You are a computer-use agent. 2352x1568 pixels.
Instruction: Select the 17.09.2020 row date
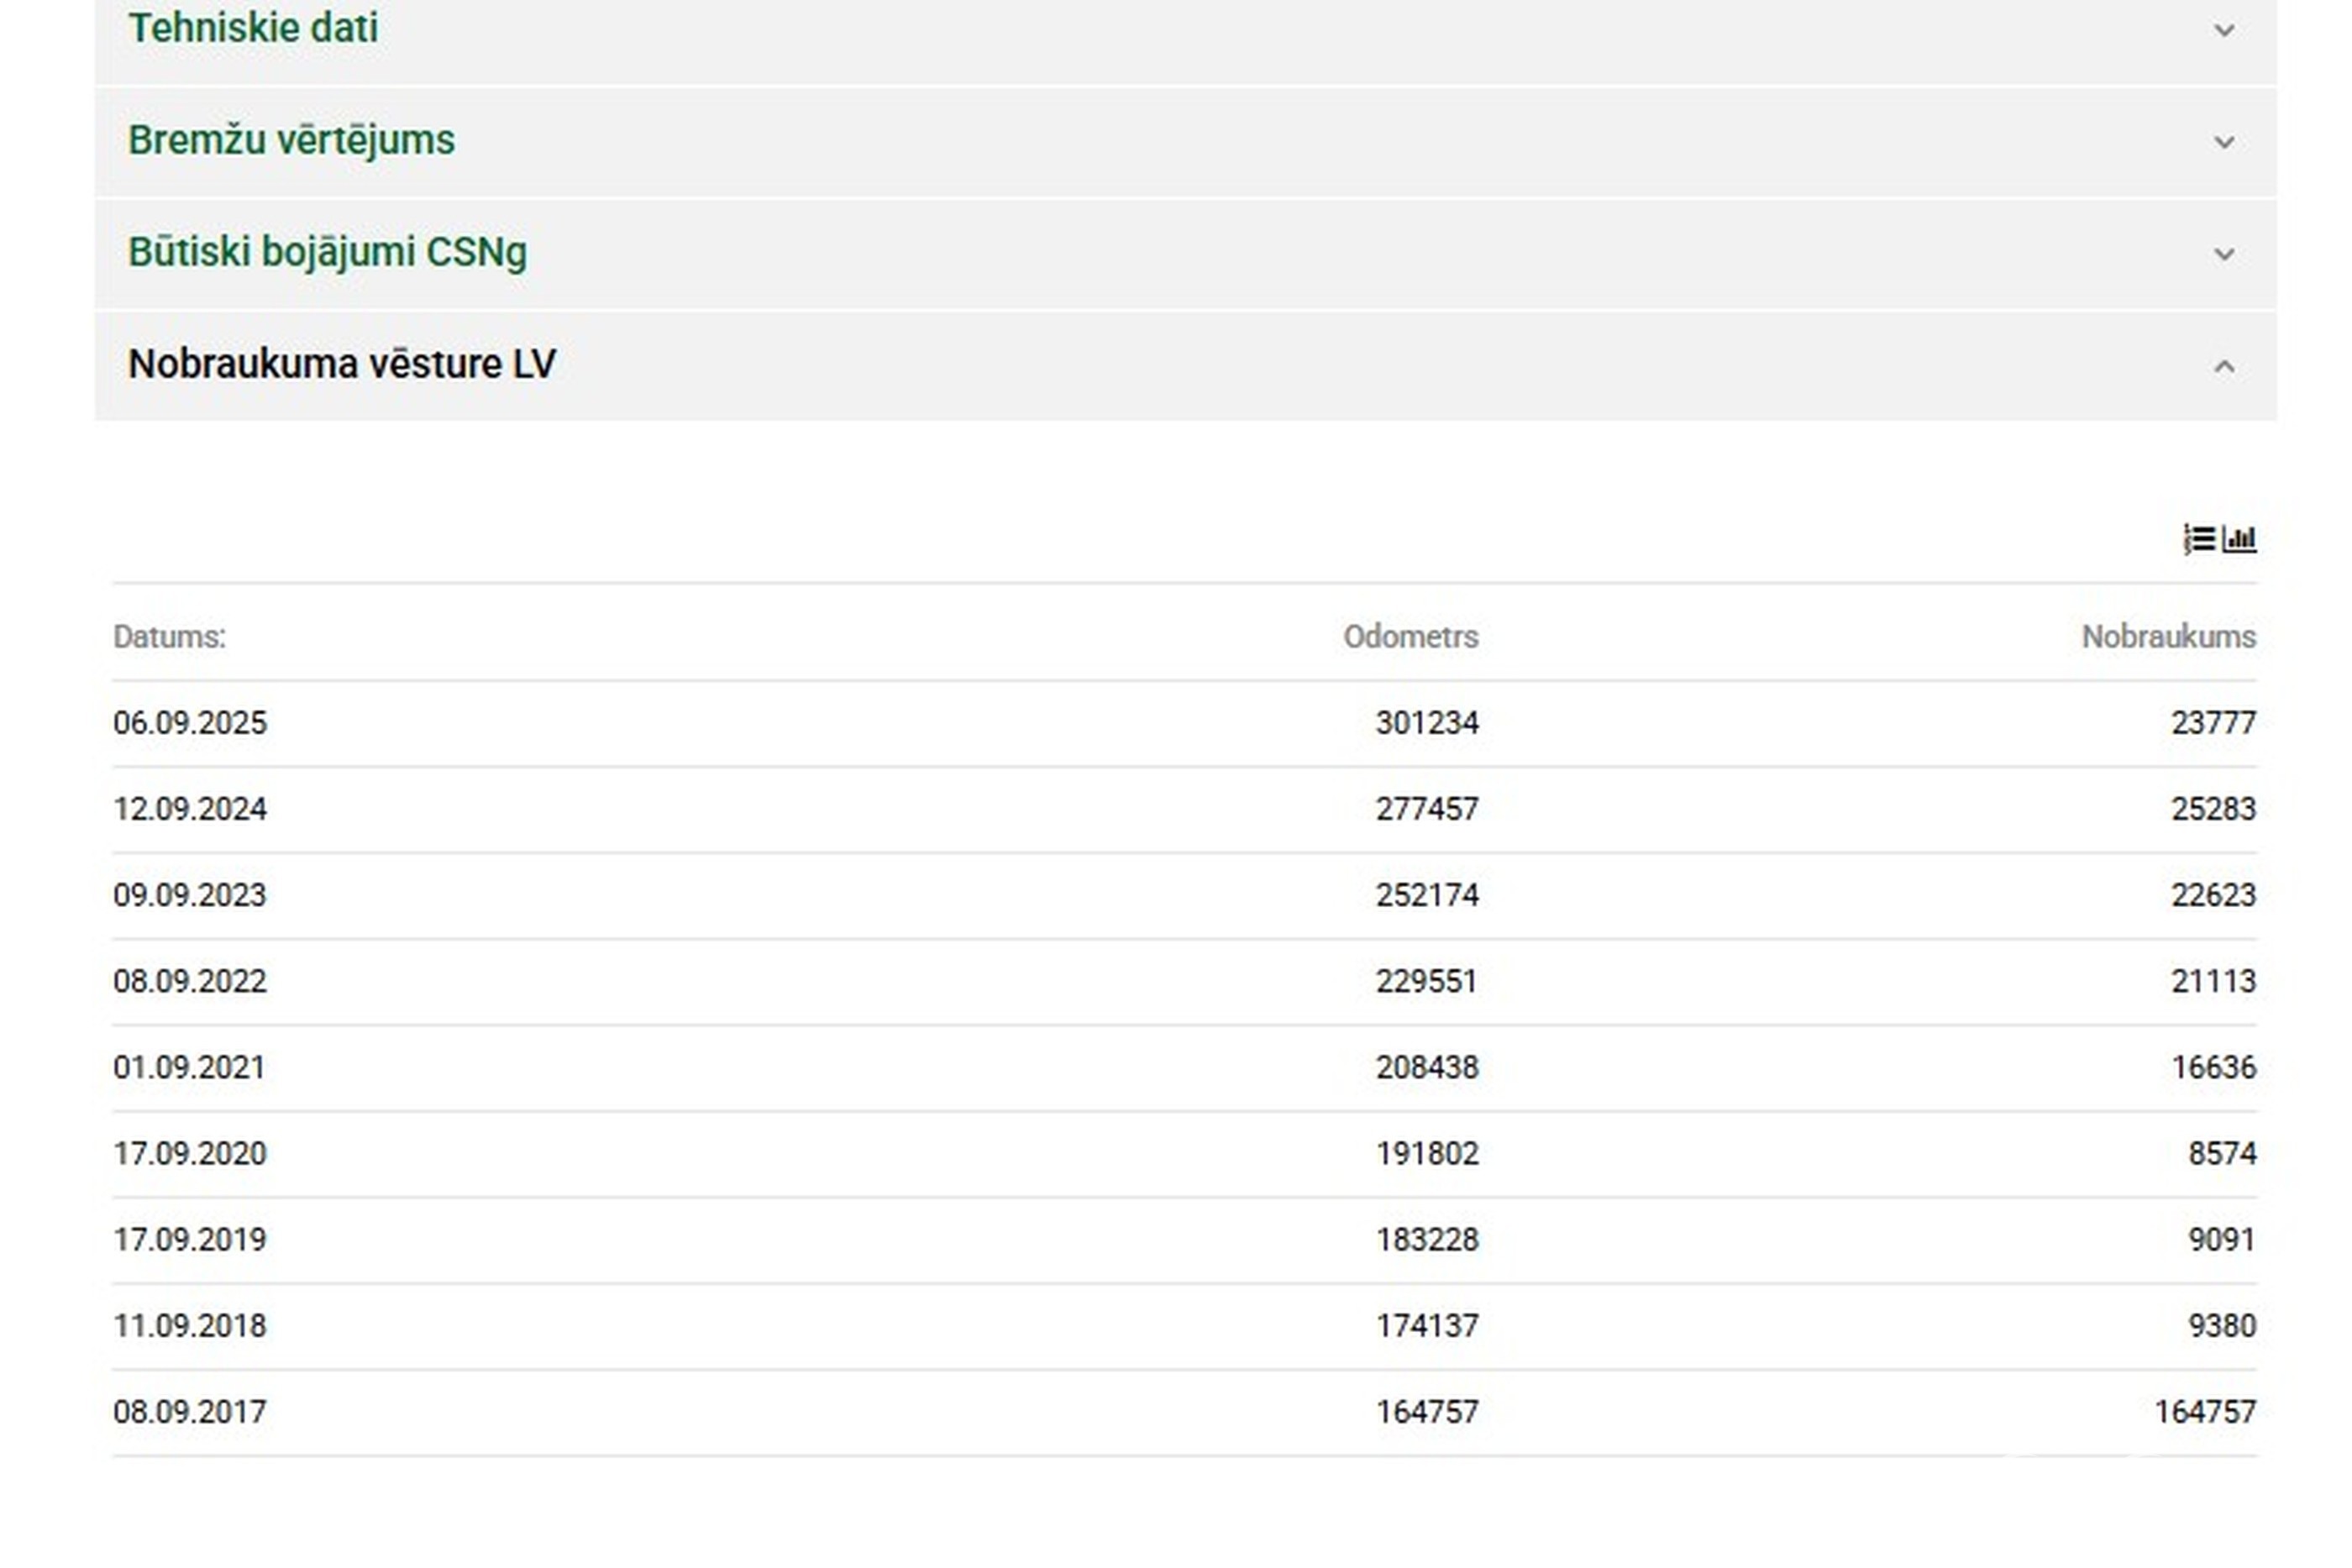point(190,1154)
